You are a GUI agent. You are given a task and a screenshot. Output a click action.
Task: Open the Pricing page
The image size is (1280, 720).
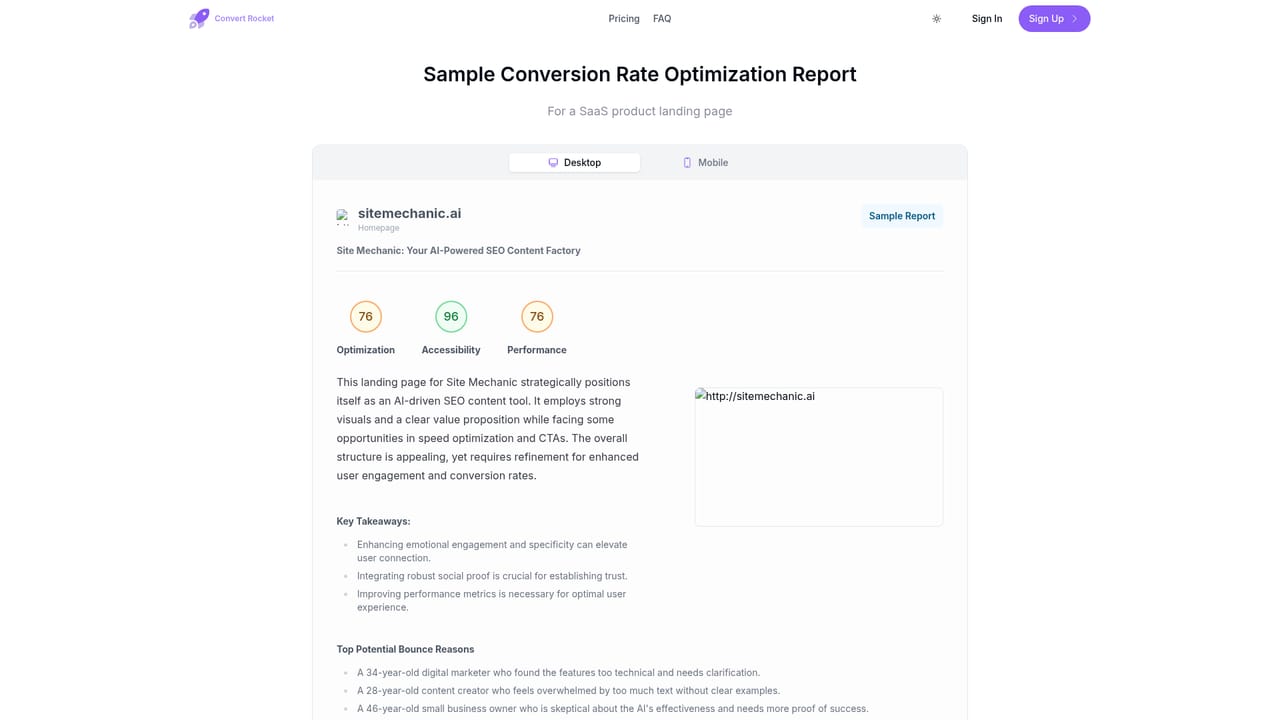pos(624,19)
